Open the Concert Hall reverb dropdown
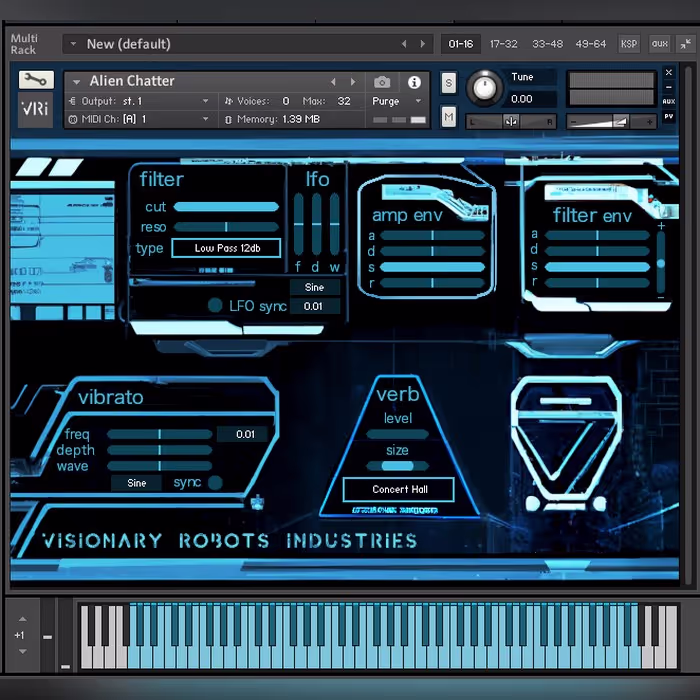Screen dimensions: 700x700 (x=399, y=489)
